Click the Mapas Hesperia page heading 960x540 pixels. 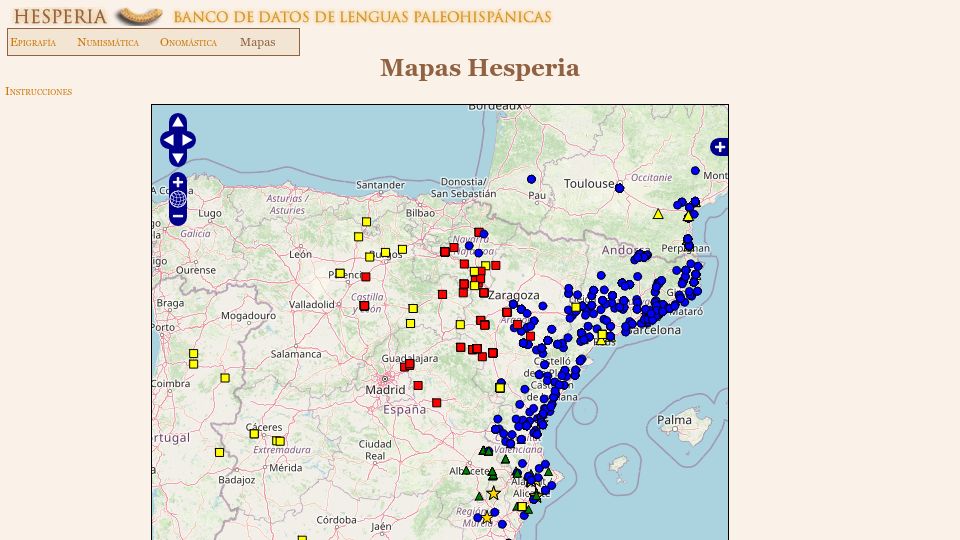click(x=479, y=68)
